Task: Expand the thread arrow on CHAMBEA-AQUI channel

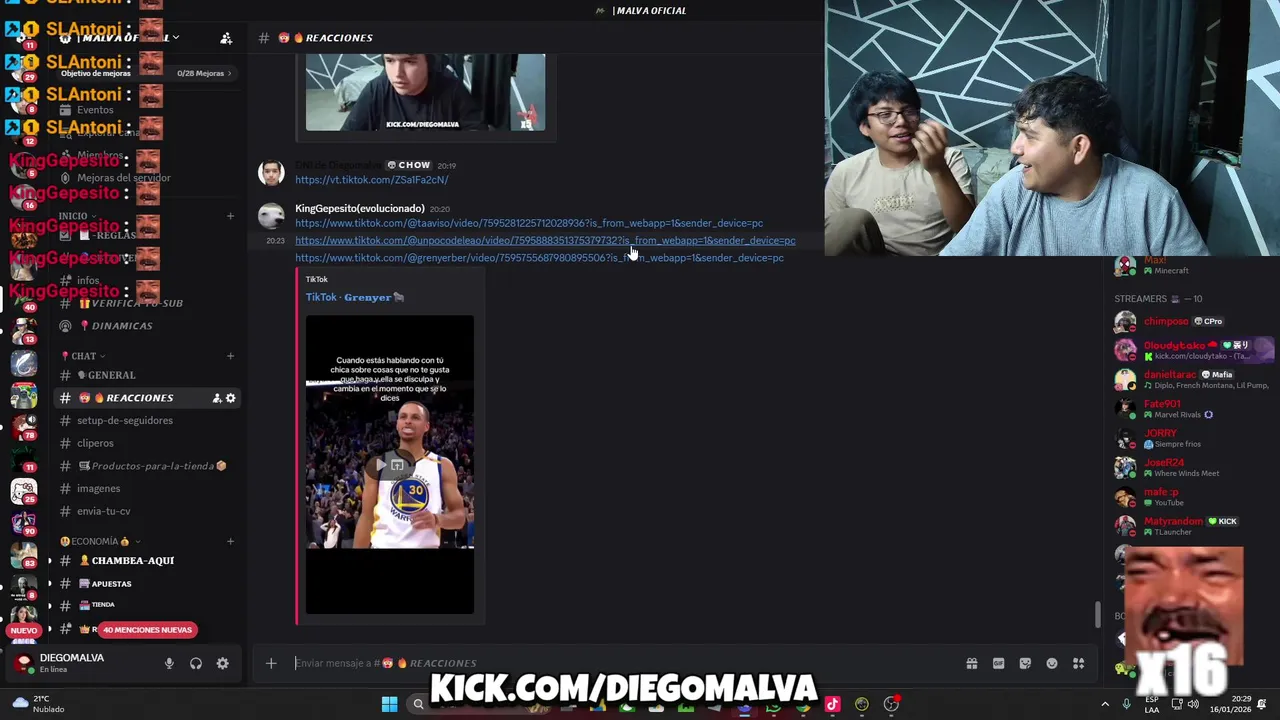Action: 49,560
